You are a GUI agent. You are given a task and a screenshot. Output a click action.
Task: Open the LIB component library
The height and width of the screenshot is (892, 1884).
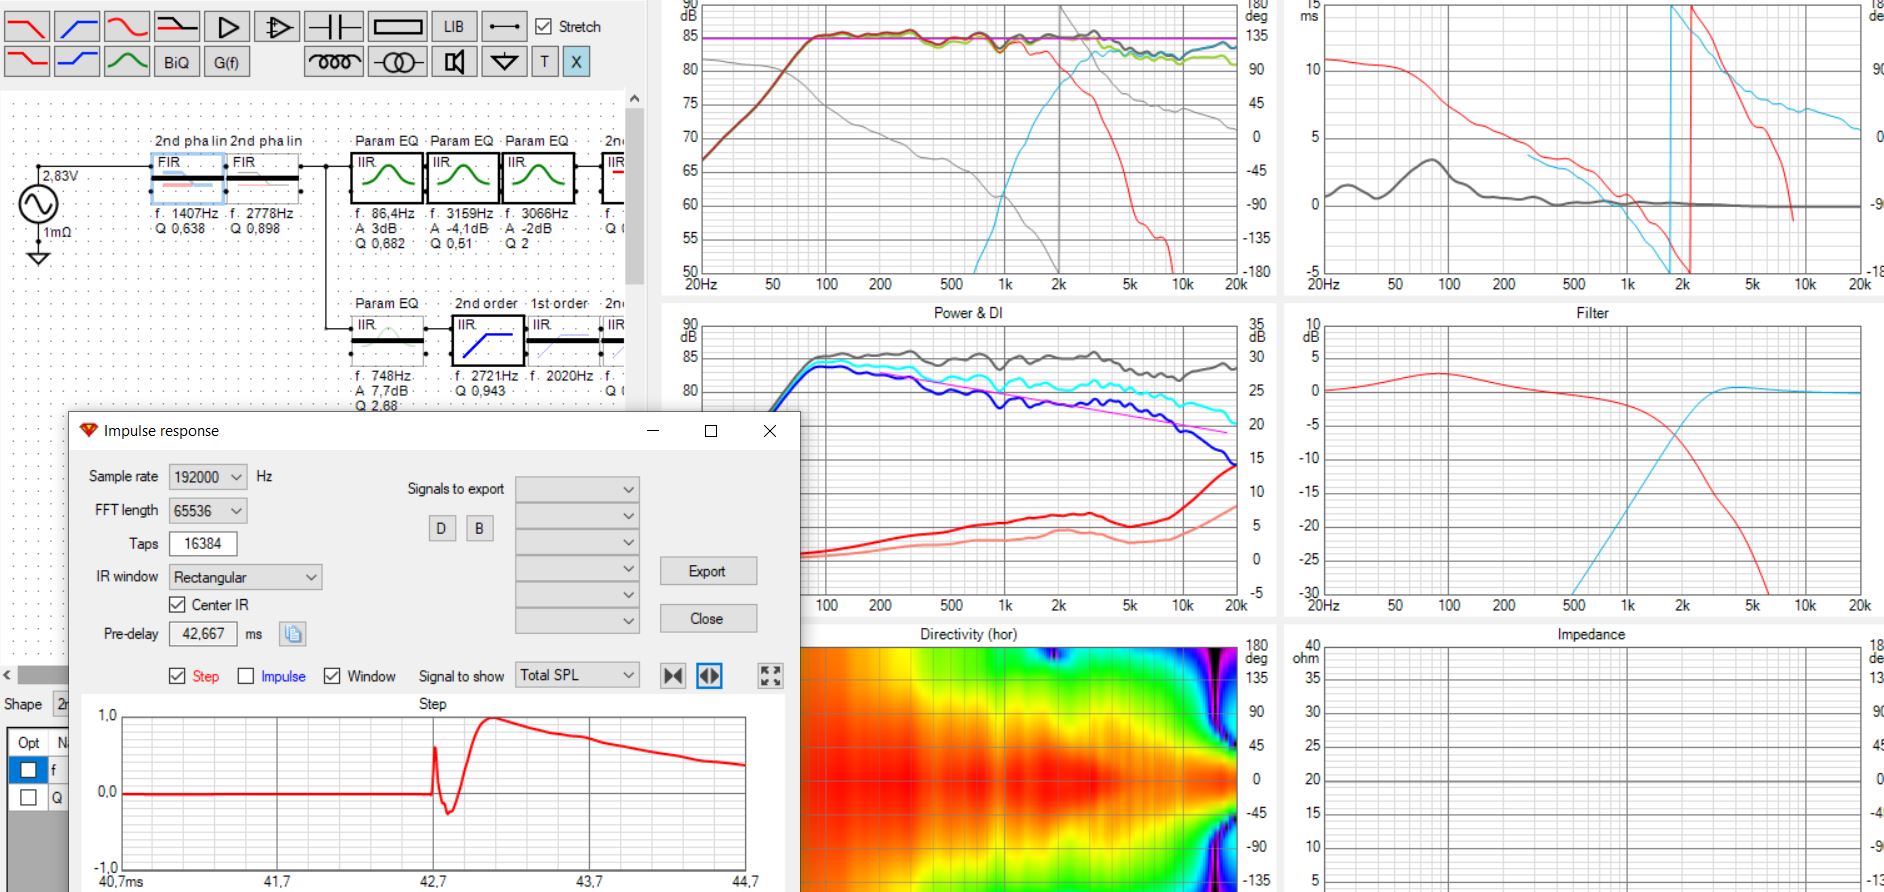pyautogui.click(x=454, y=27)
